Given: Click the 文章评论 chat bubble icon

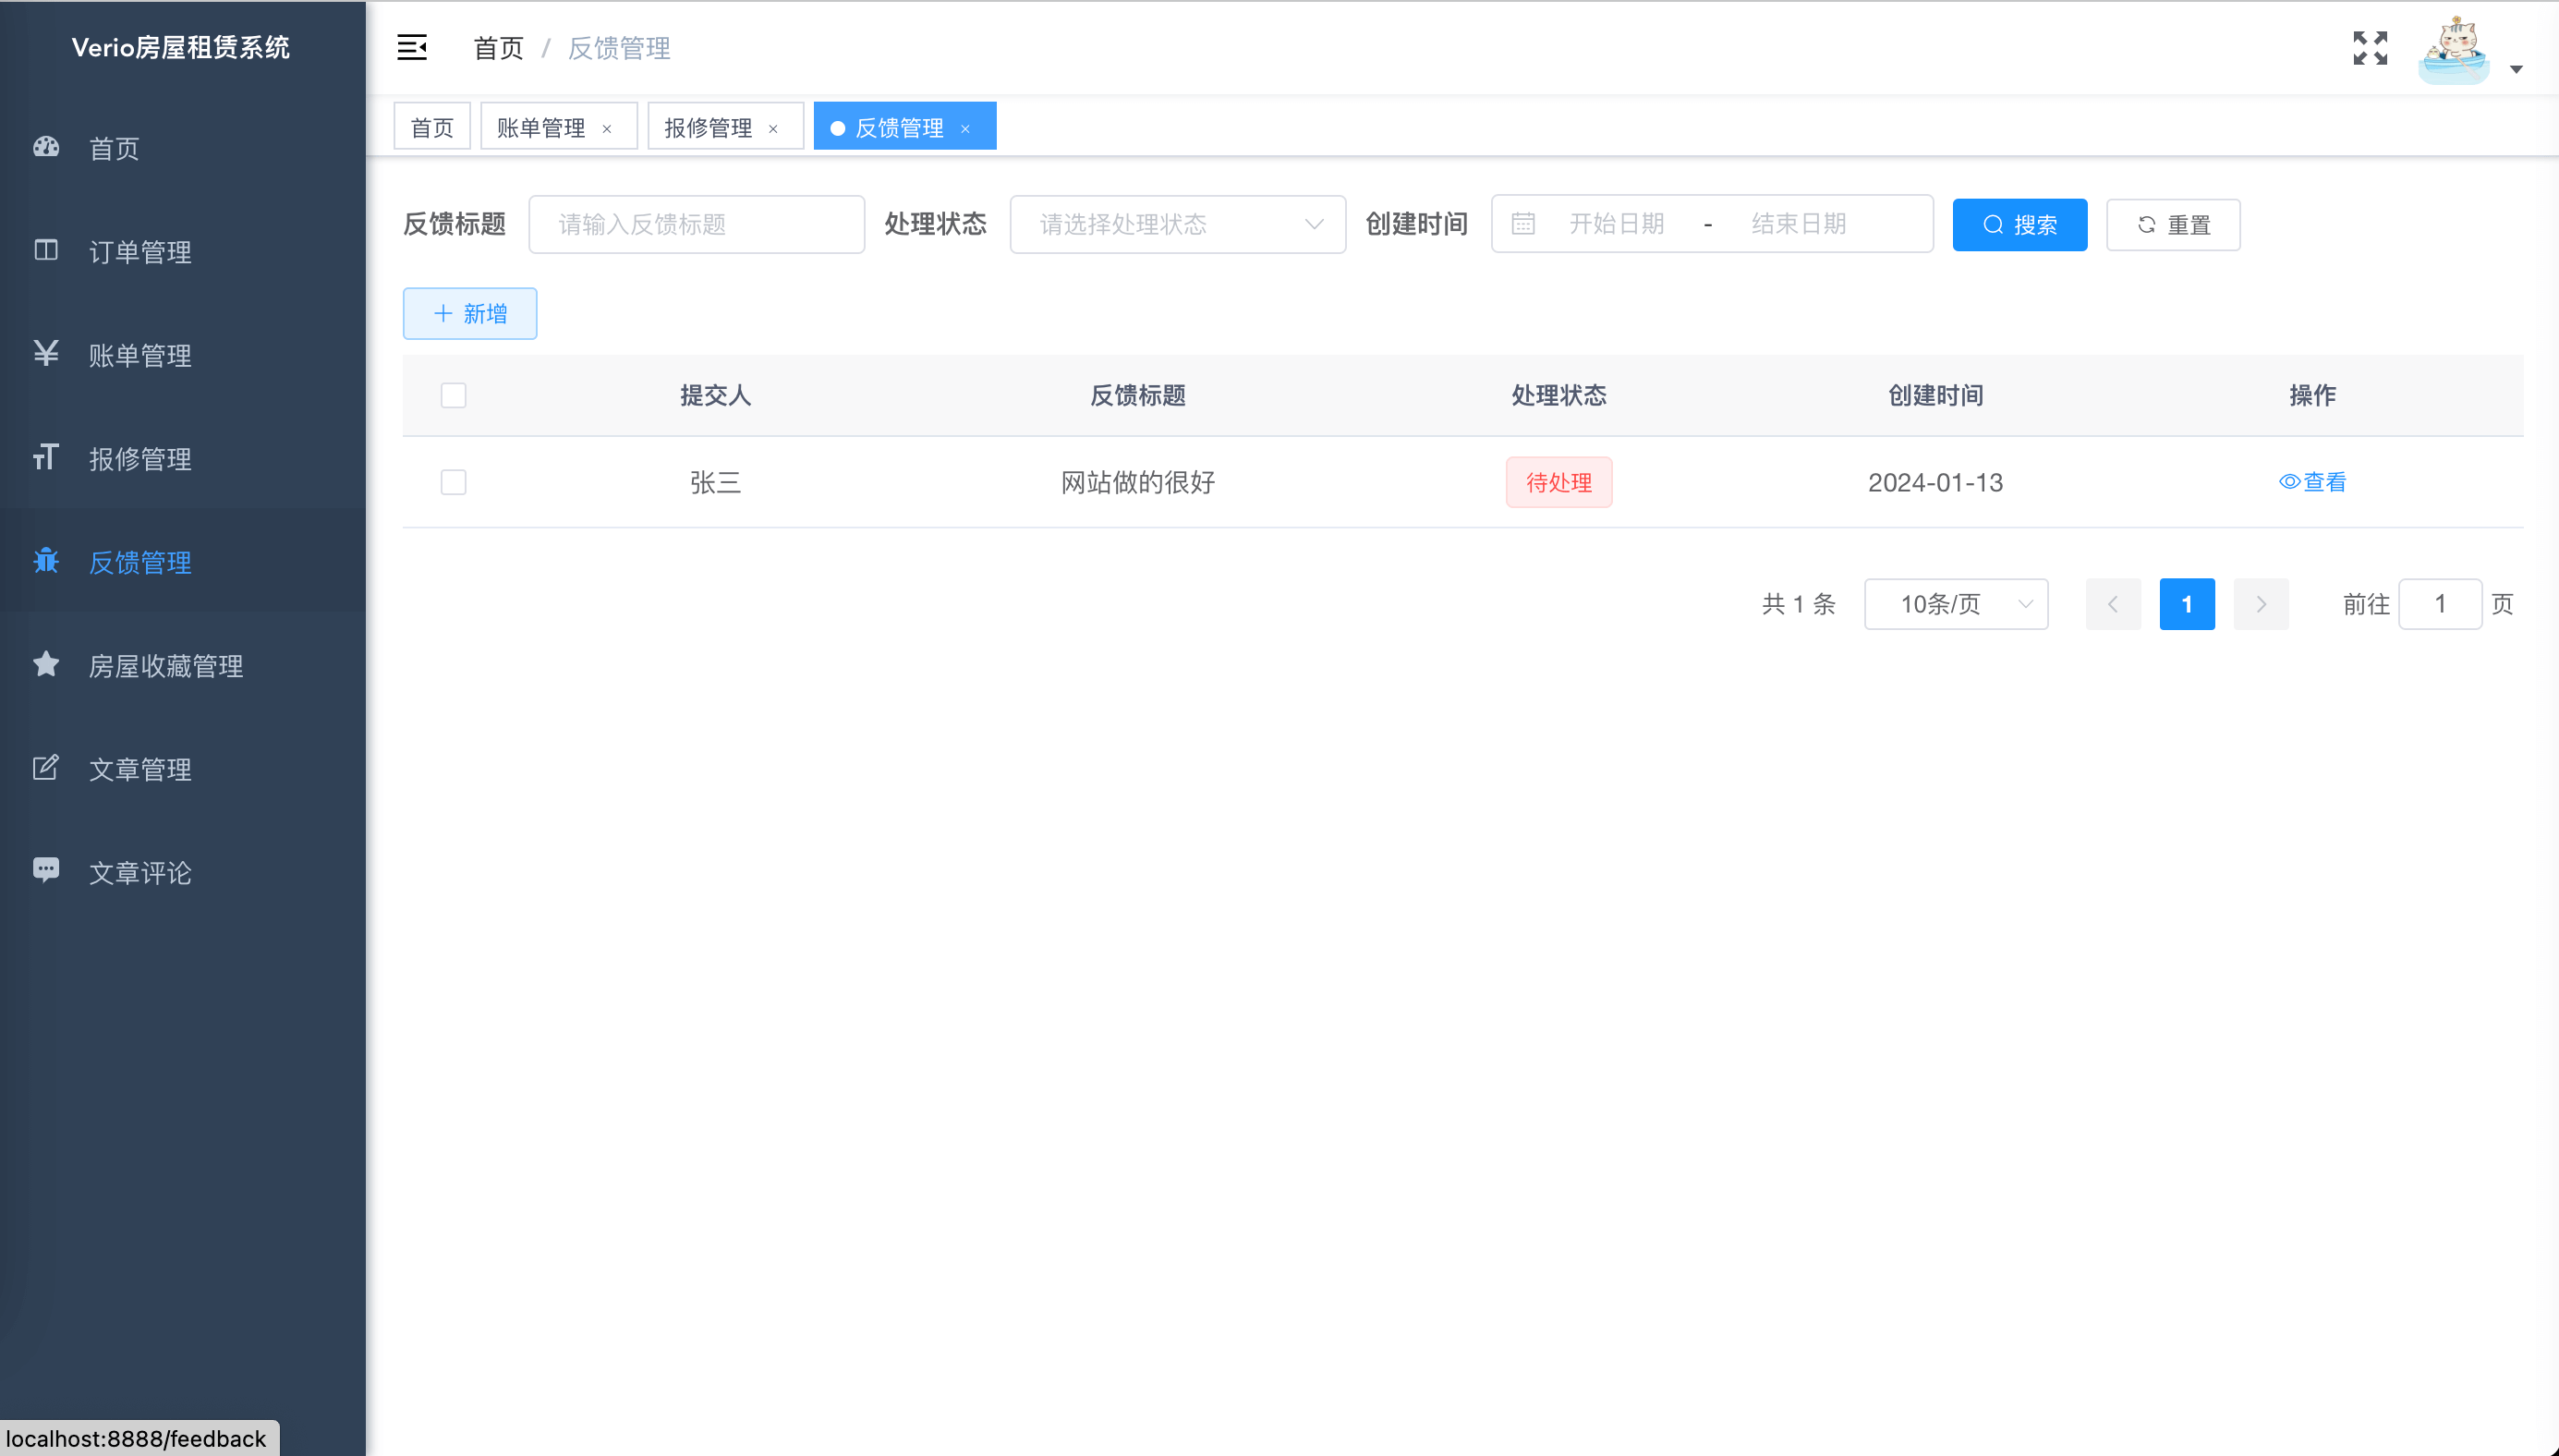Looking at the screenshot, I should [46, 870].
